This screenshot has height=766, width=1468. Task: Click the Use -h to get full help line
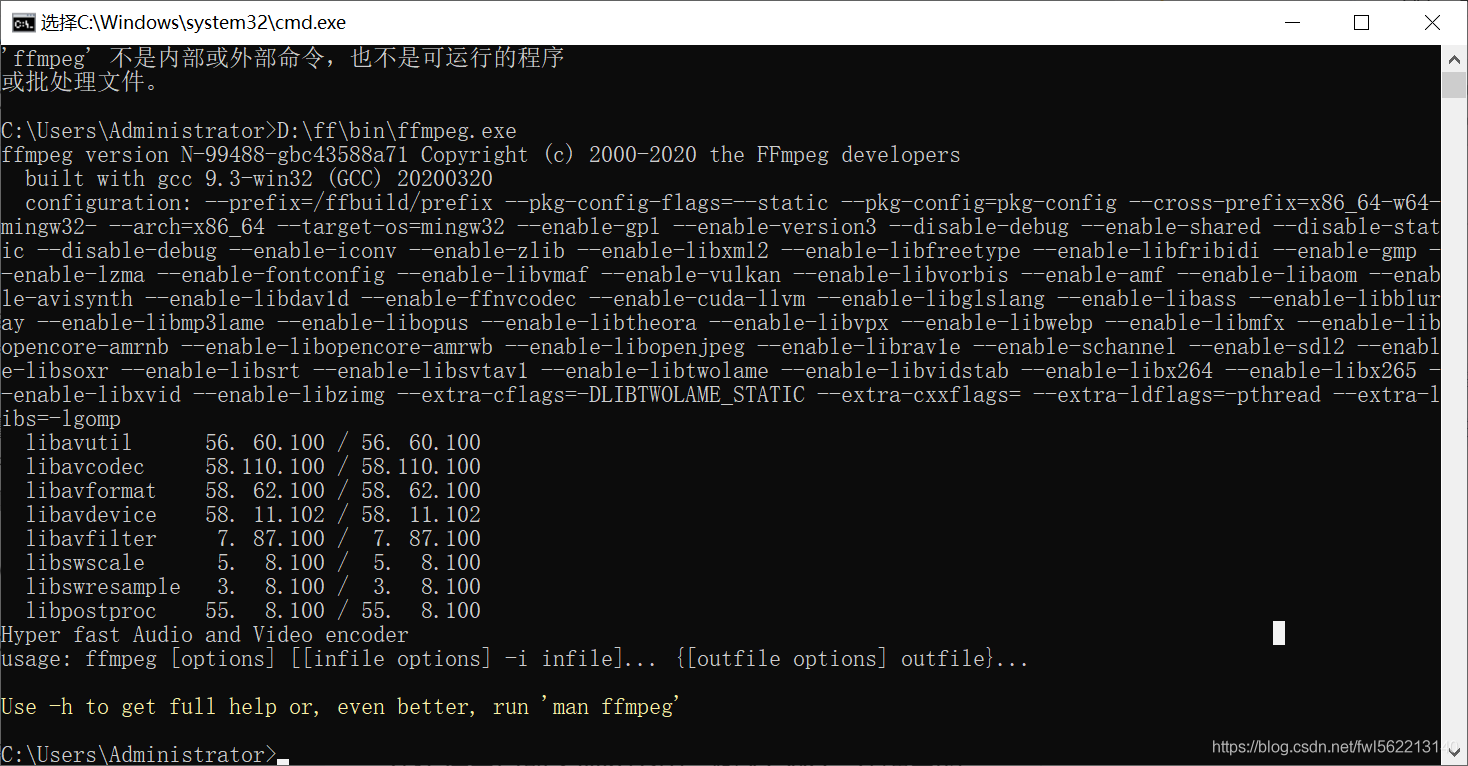tap(341, 707)
